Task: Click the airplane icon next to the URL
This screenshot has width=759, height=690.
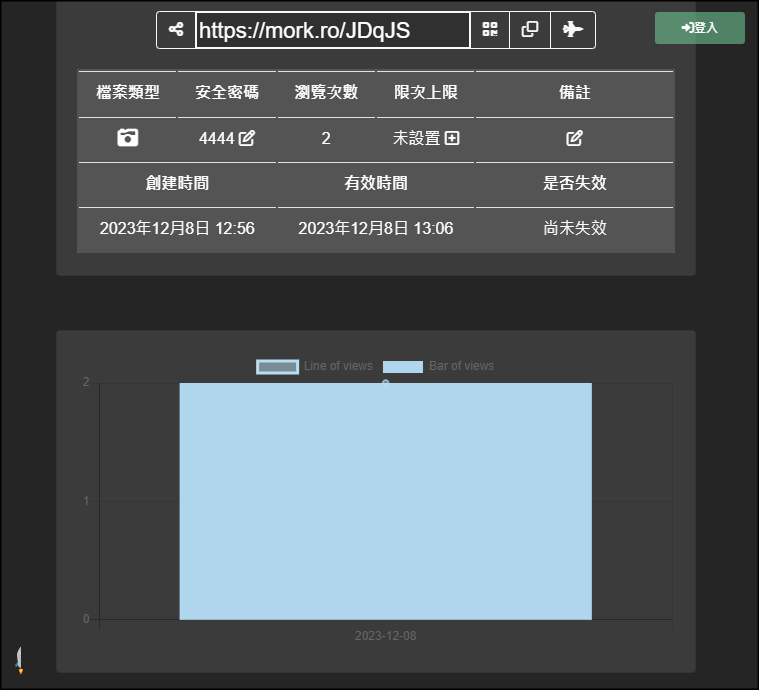Action: tap(573, 30)
